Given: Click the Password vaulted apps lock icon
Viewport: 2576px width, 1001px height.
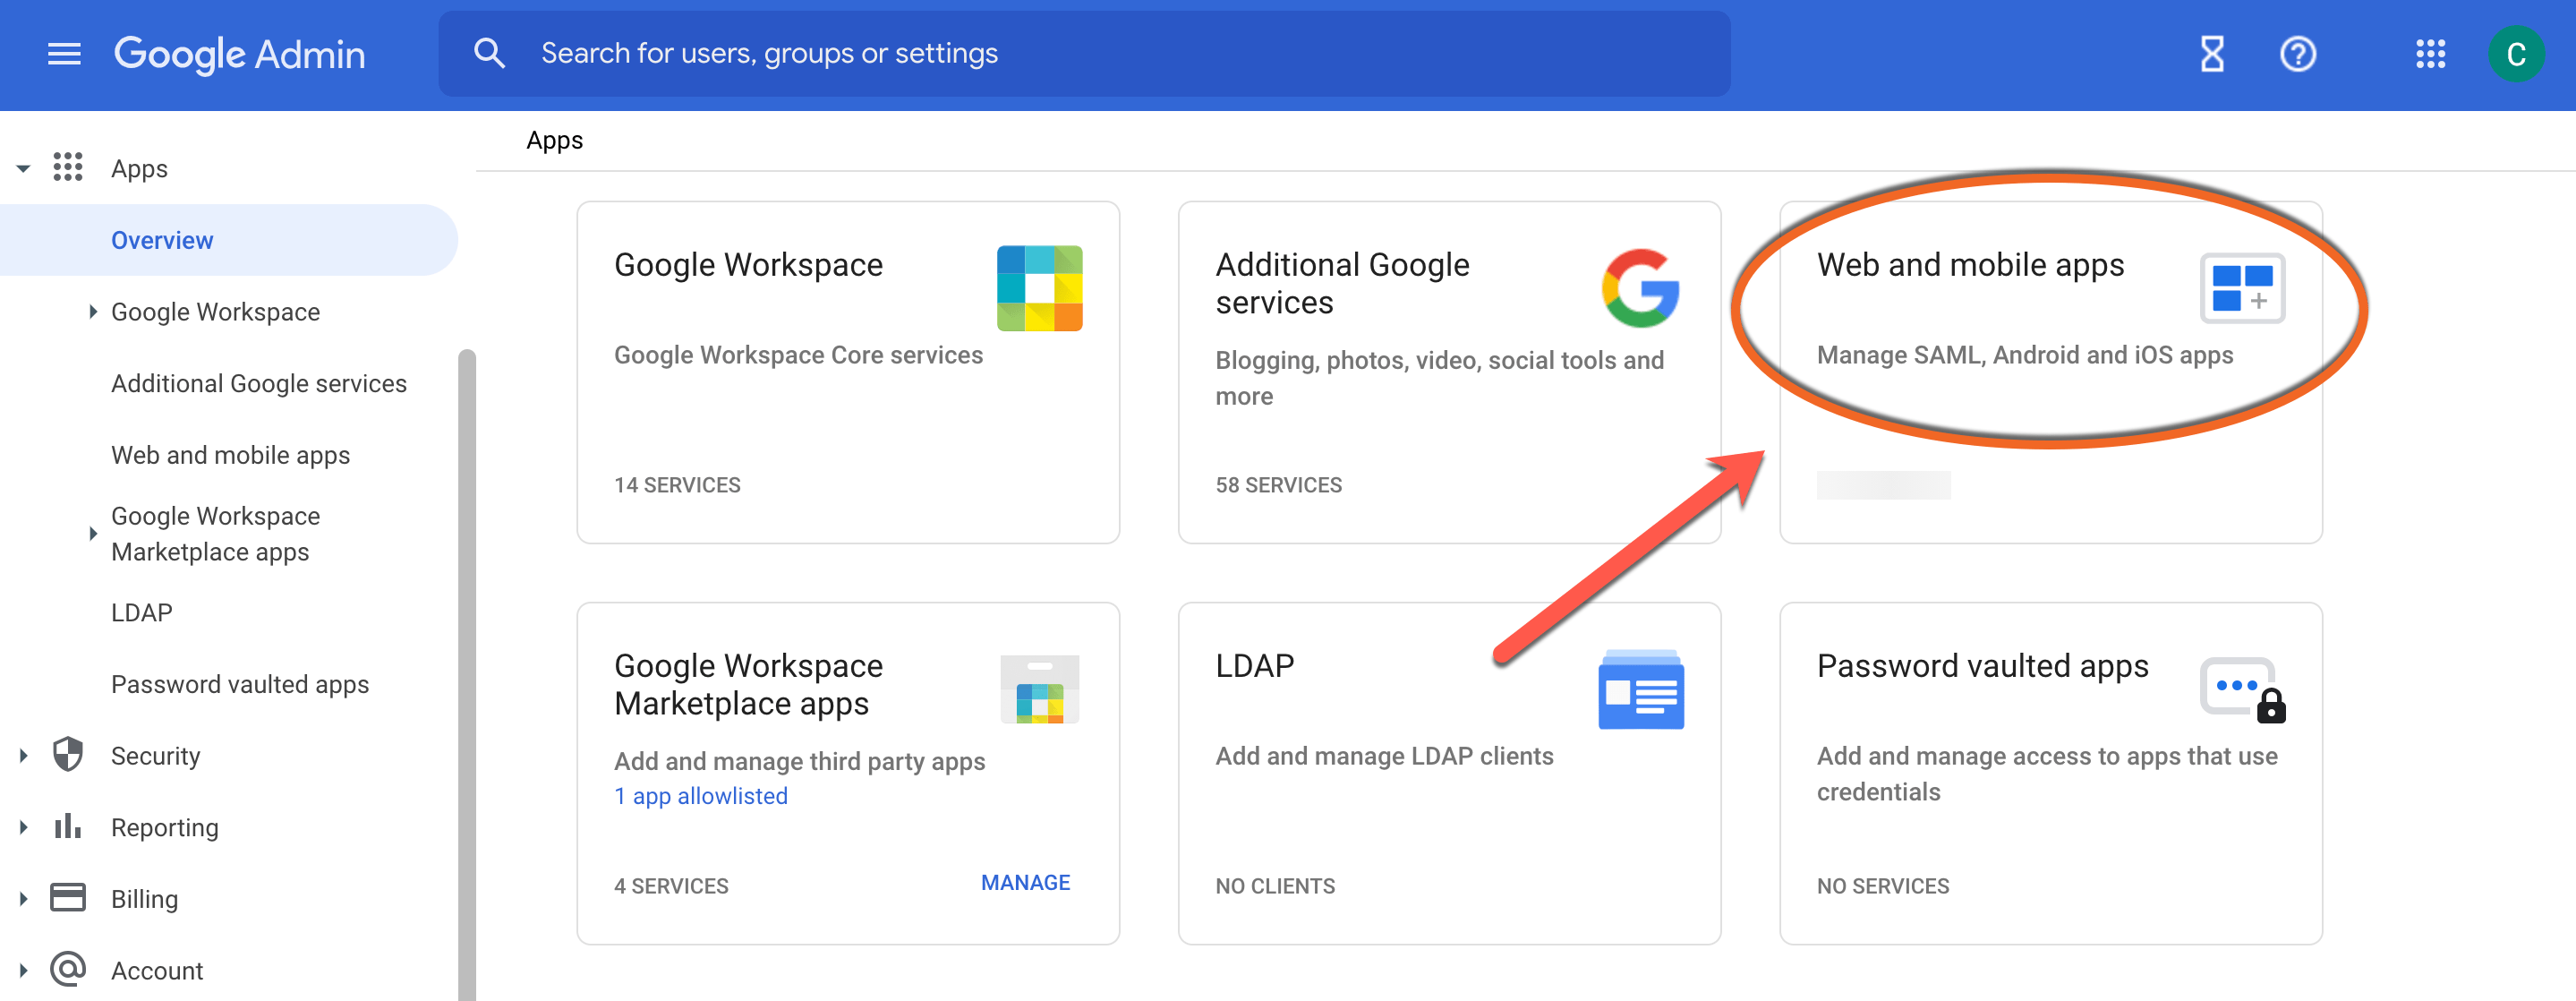Looking at the screenshot, I should click(2242, 689).
